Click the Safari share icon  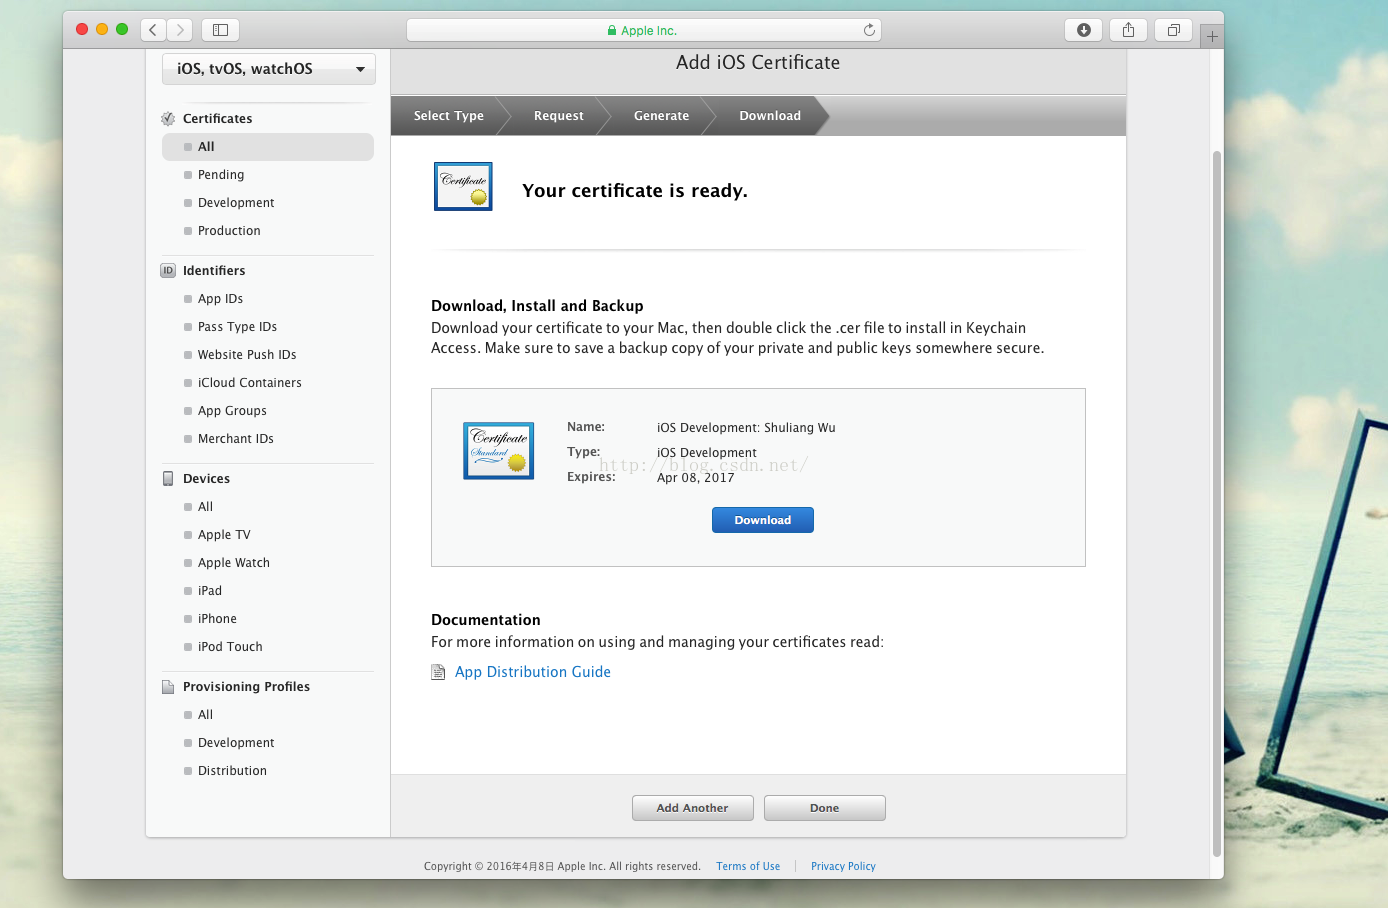[1128, 30]
